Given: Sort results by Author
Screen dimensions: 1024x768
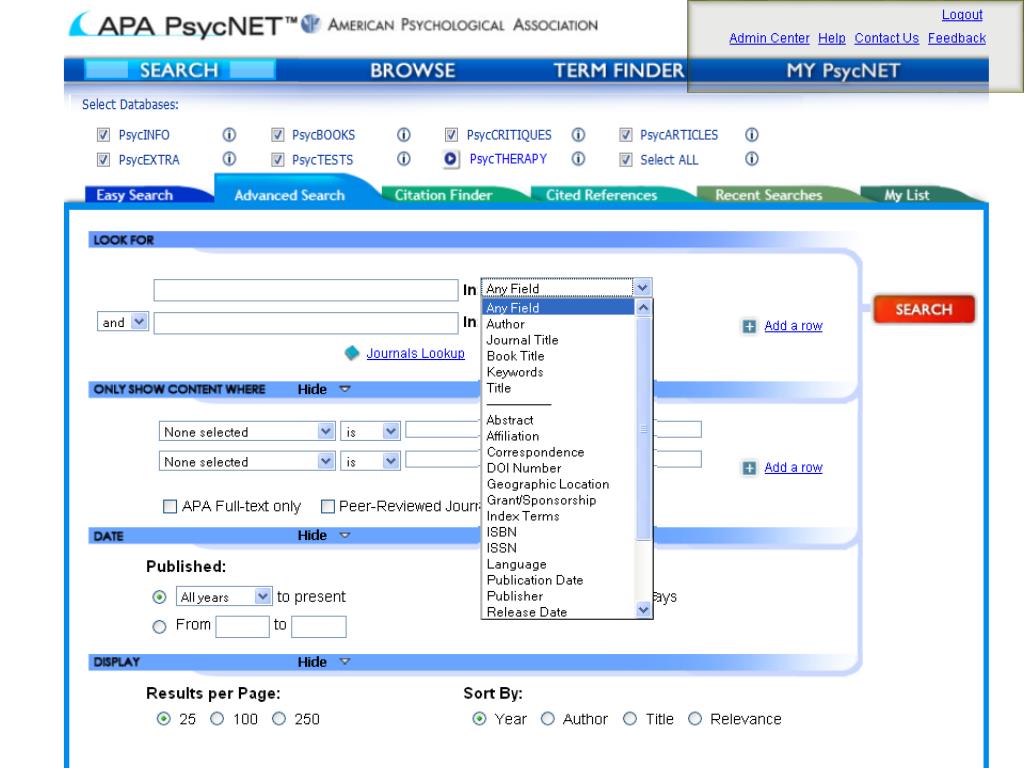Looking at the screenshot, I should point(547,719).
